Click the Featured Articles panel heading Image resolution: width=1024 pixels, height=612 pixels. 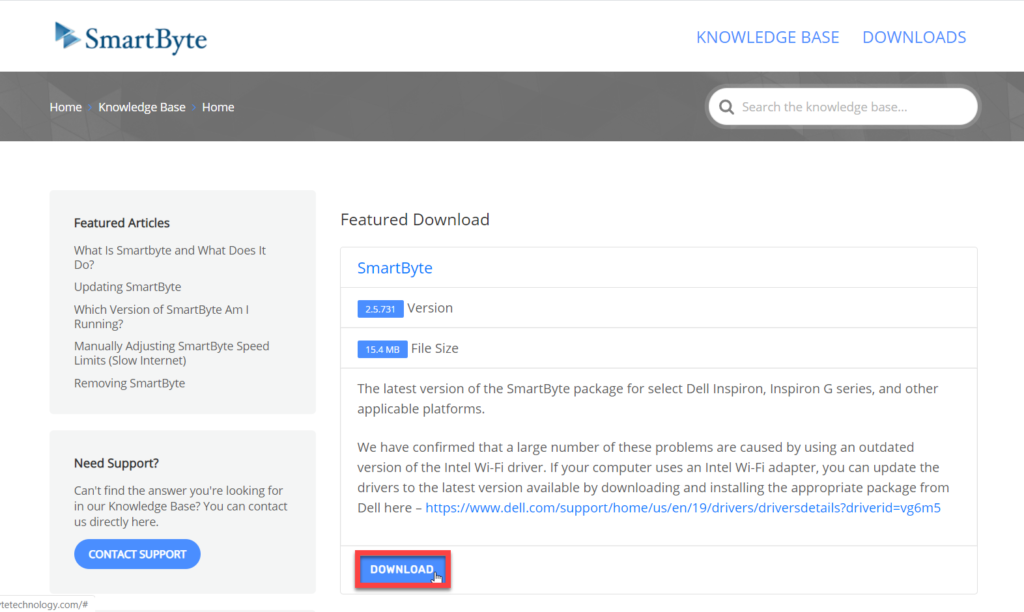tap(122, 222)
